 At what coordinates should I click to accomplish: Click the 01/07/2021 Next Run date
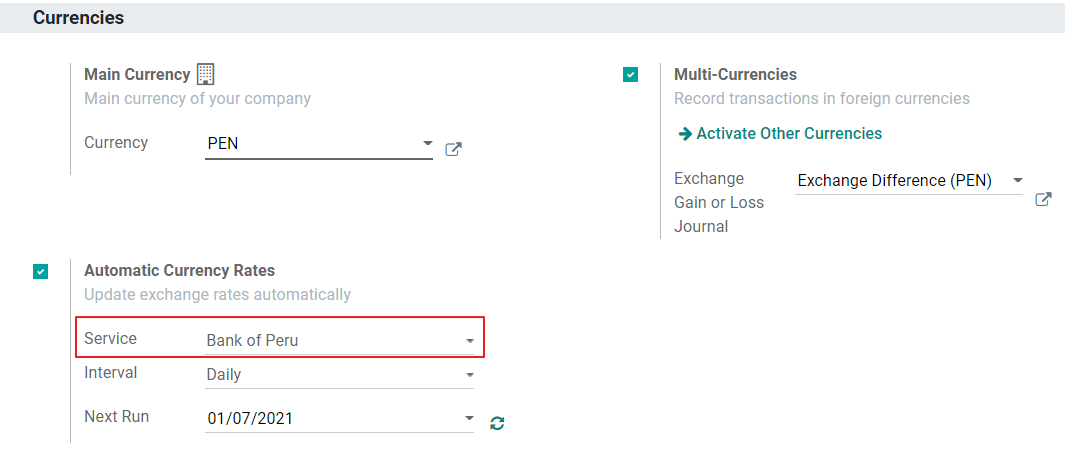[250, 419]
